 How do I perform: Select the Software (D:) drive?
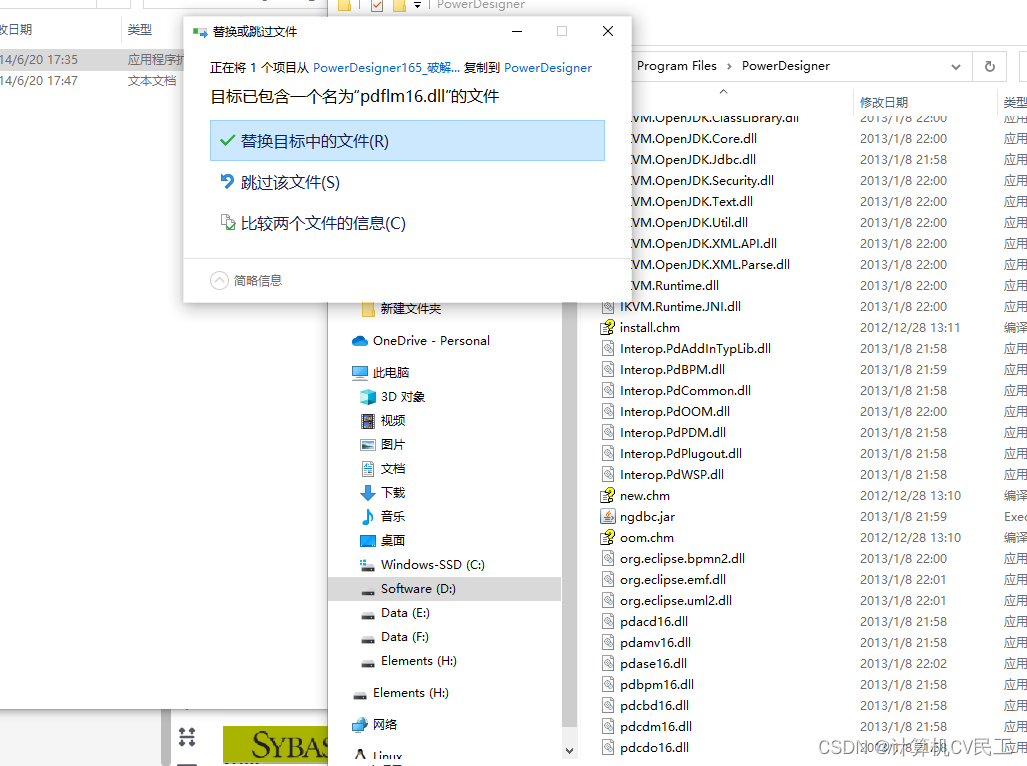point(413,588)
